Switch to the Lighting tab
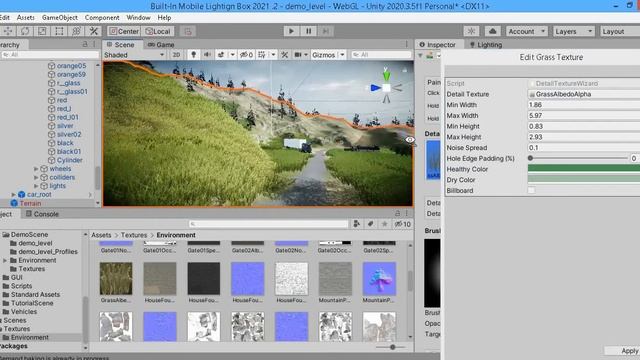This screenshot has width=640, height=360. click(x=486, y=44)
